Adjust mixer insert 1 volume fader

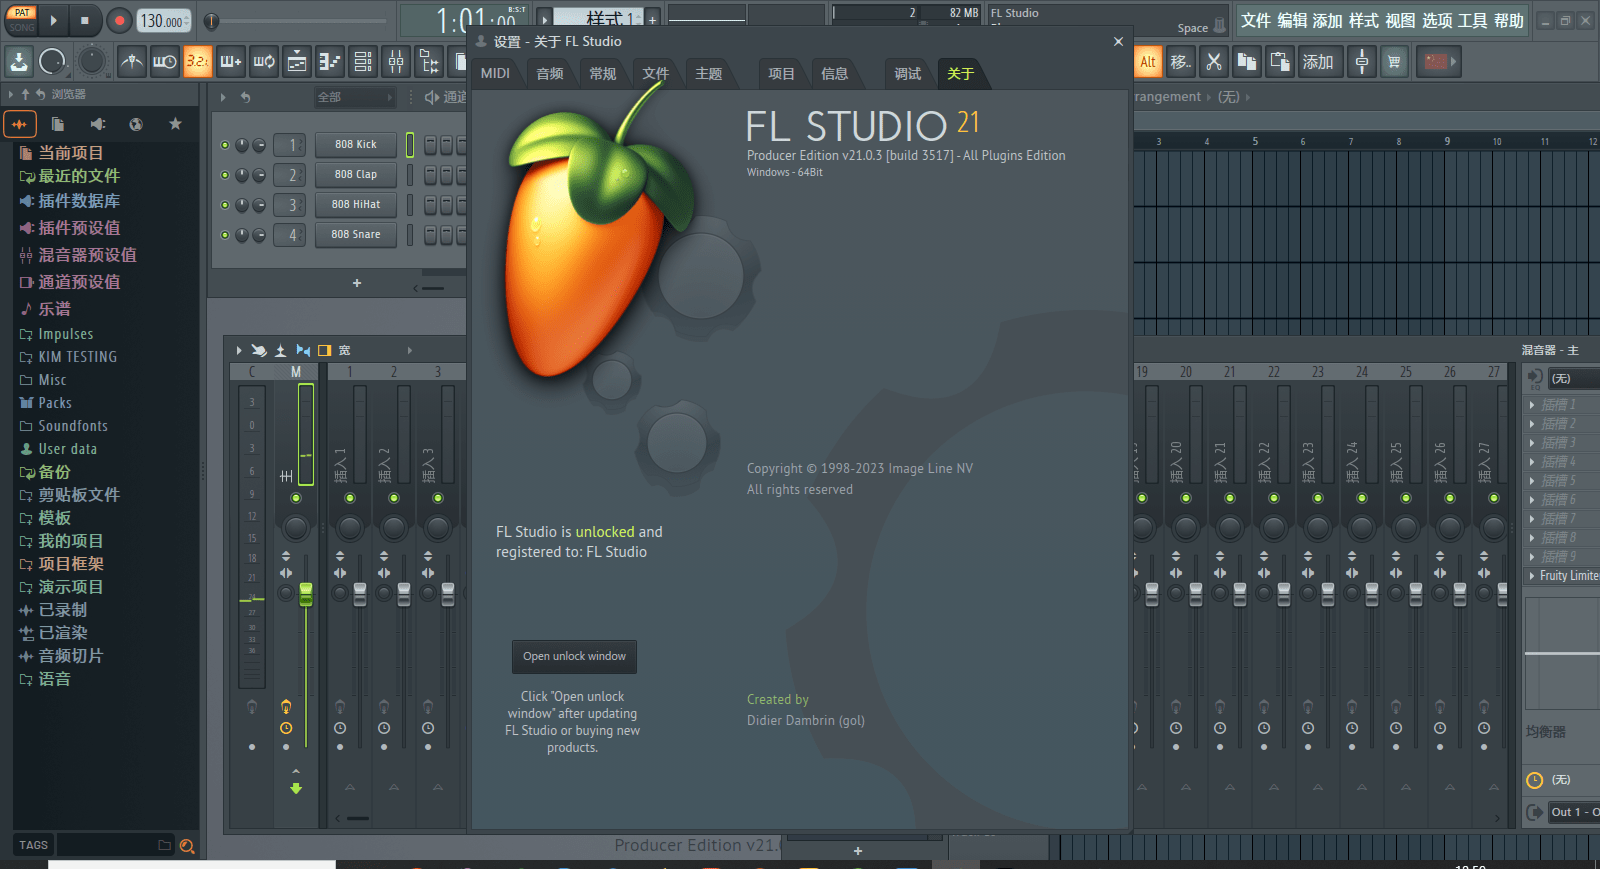[x=360, y=594]
